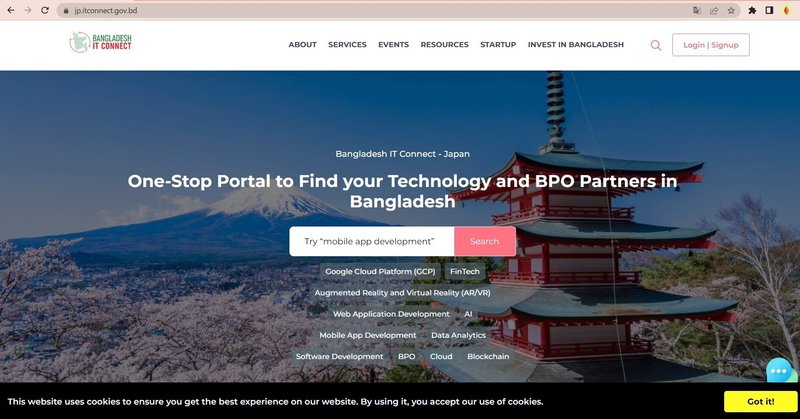800x419 pixels.
Task: Reload the page with refresh icon
Action: pyautogui.click(x=45, y=10)
